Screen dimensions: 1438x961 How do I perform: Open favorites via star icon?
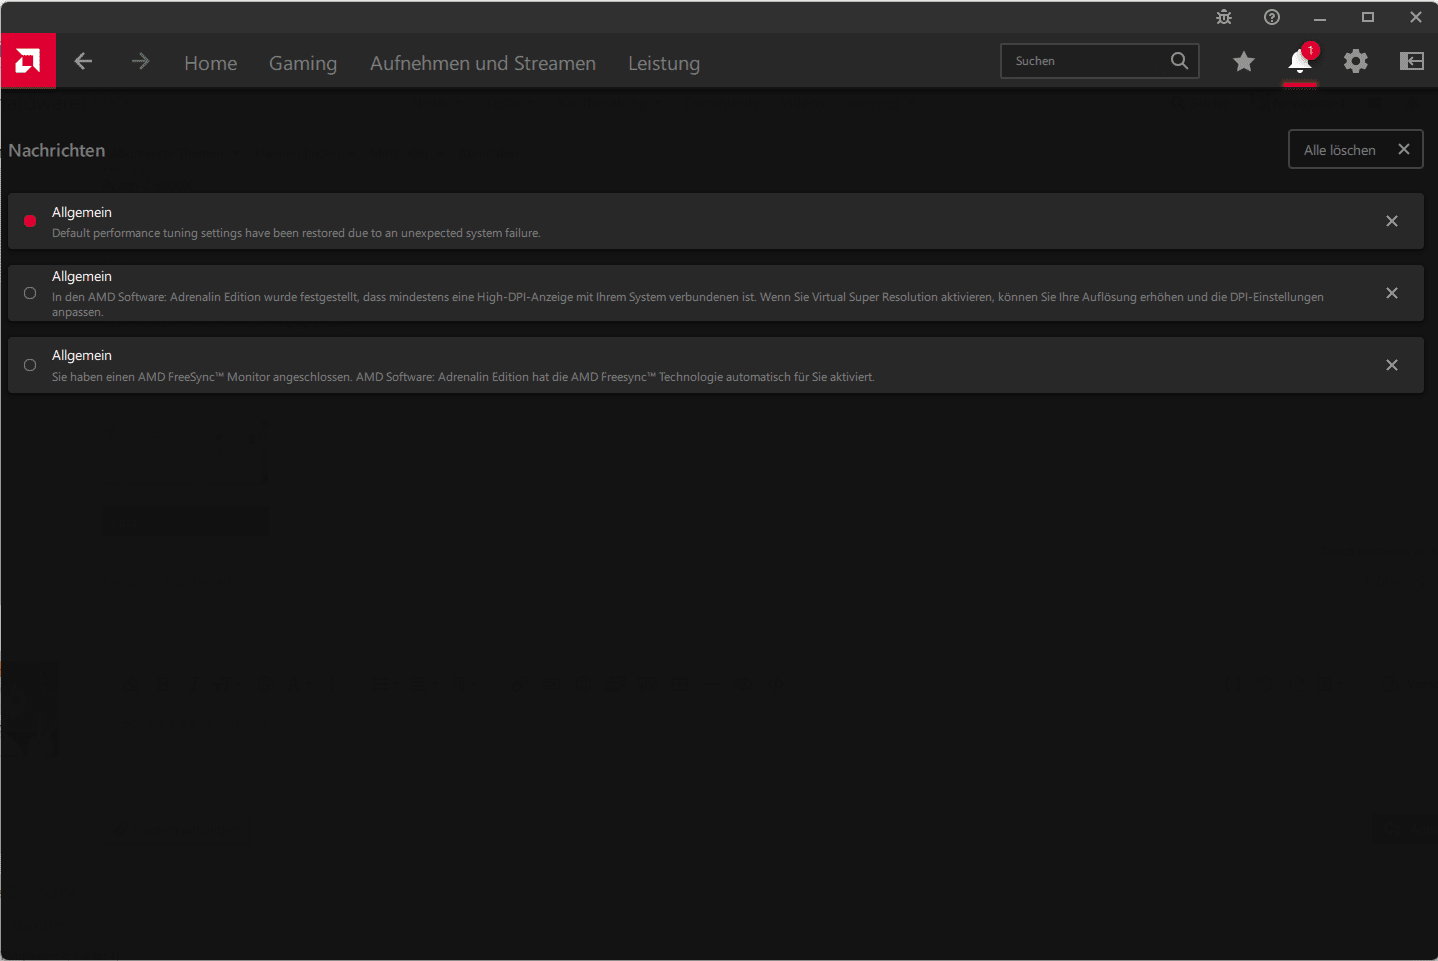1244,62
